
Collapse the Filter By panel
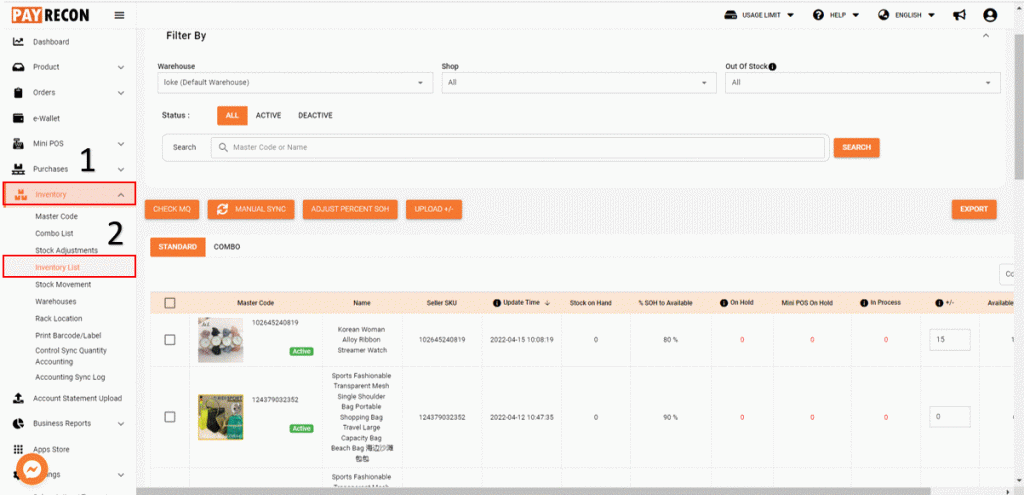tap(985, 35)
